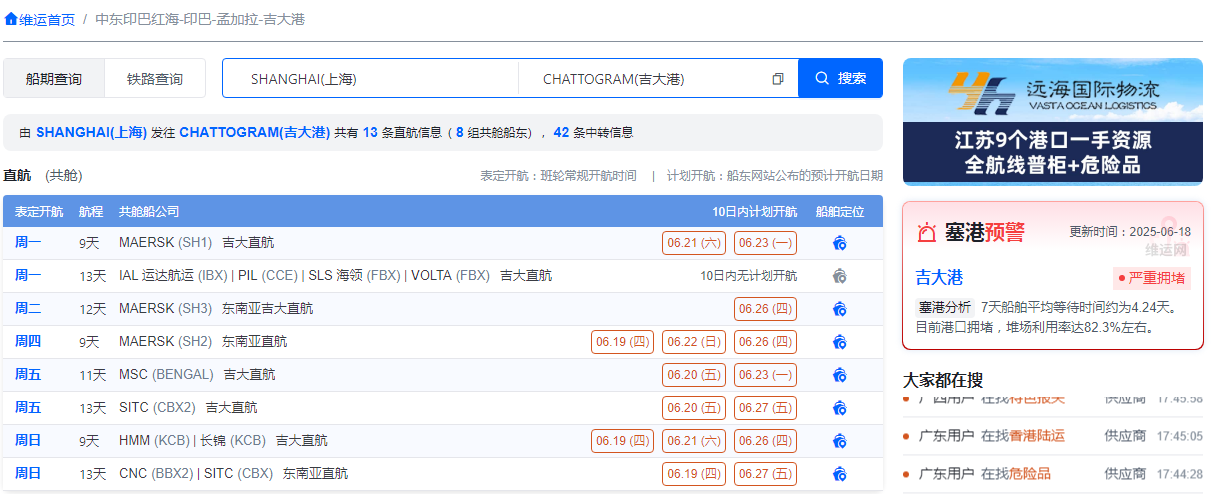The image size is (1232, 494).
Task: Select 06.26 (四) date in MAERSK (SH2) row
Action: click(765, 341)
